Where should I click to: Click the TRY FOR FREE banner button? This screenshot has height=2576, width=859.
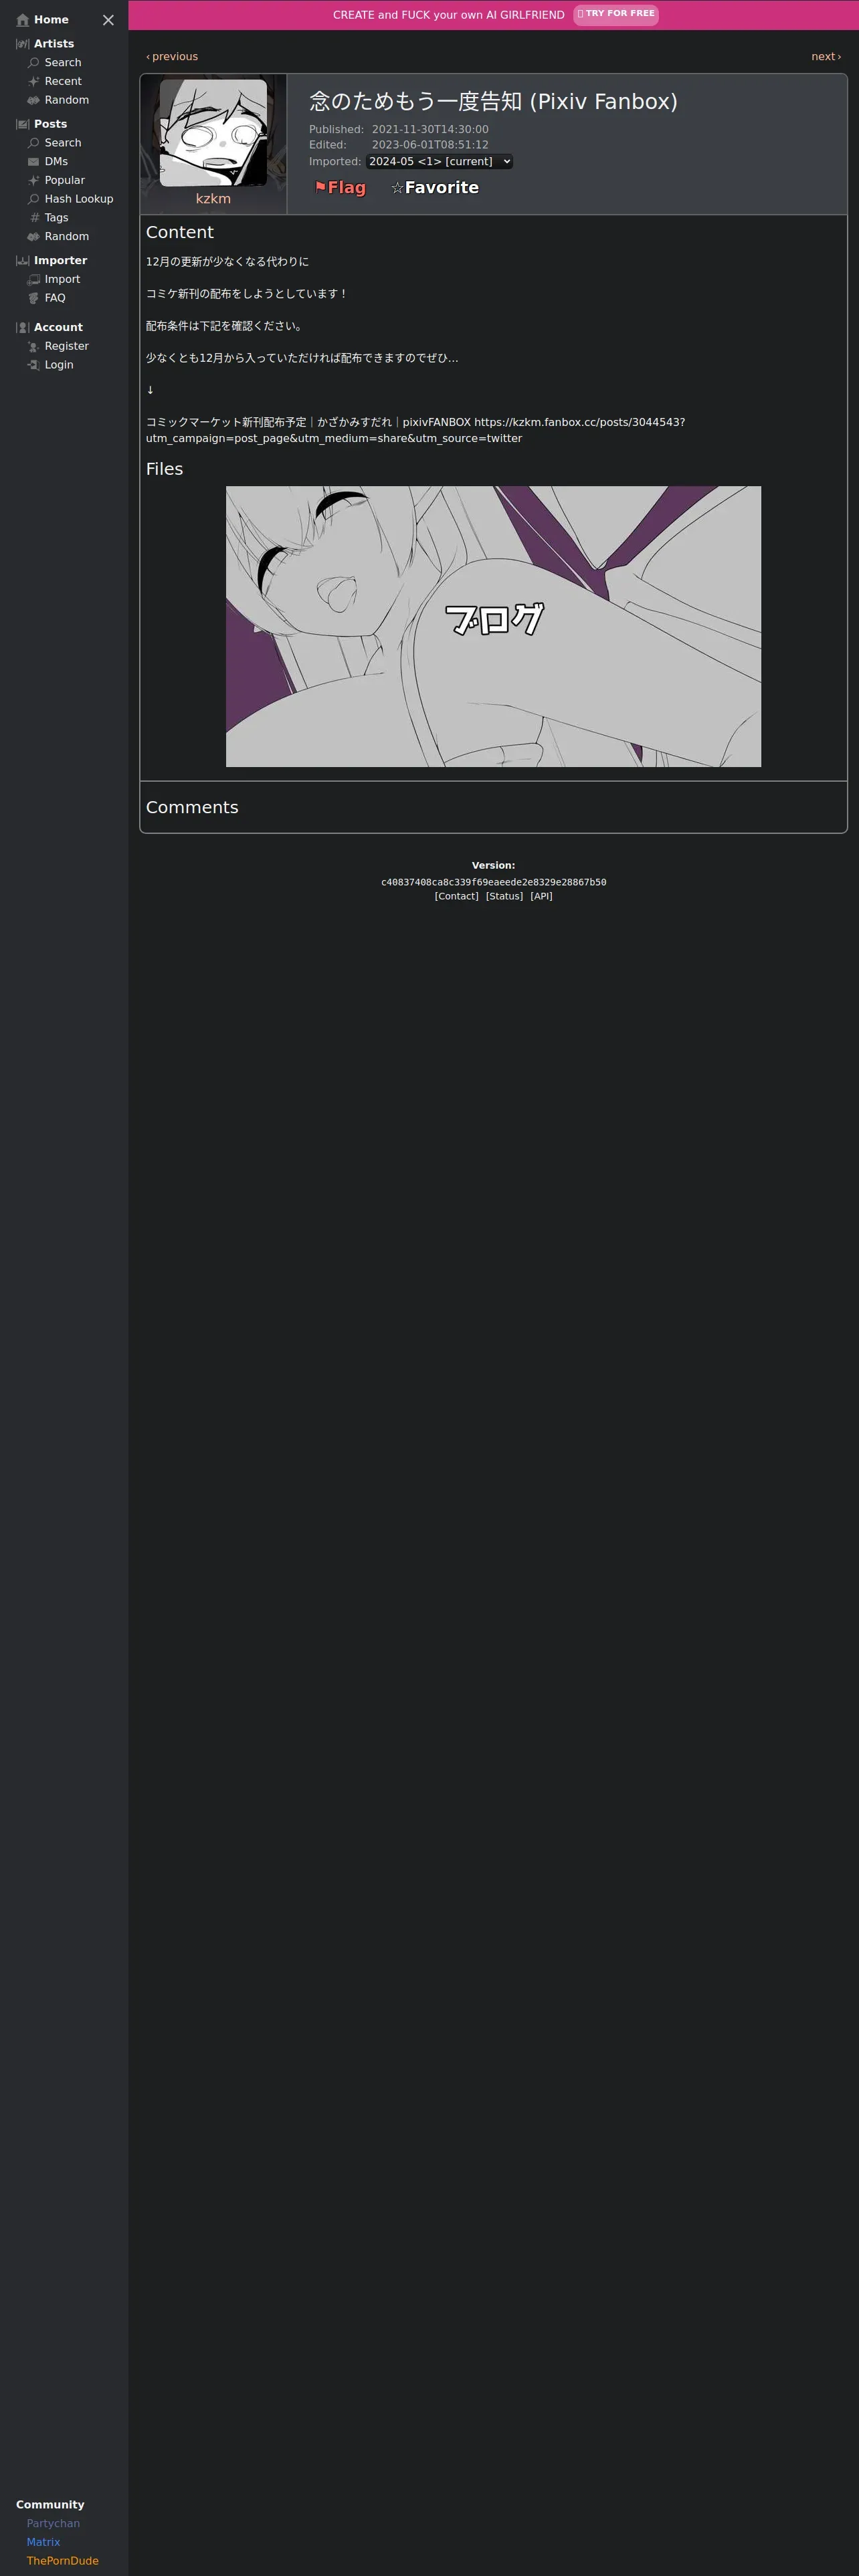pos(617,15)
